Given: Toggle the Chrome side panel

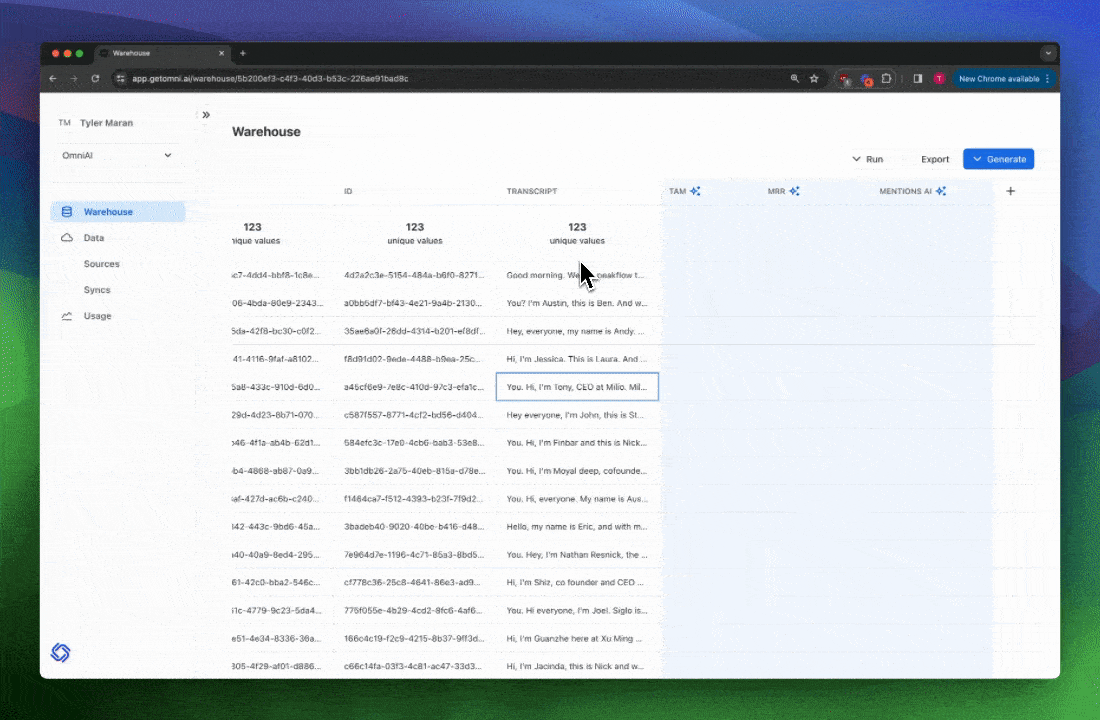Looking at the screenshot, I should pos(917,78).
